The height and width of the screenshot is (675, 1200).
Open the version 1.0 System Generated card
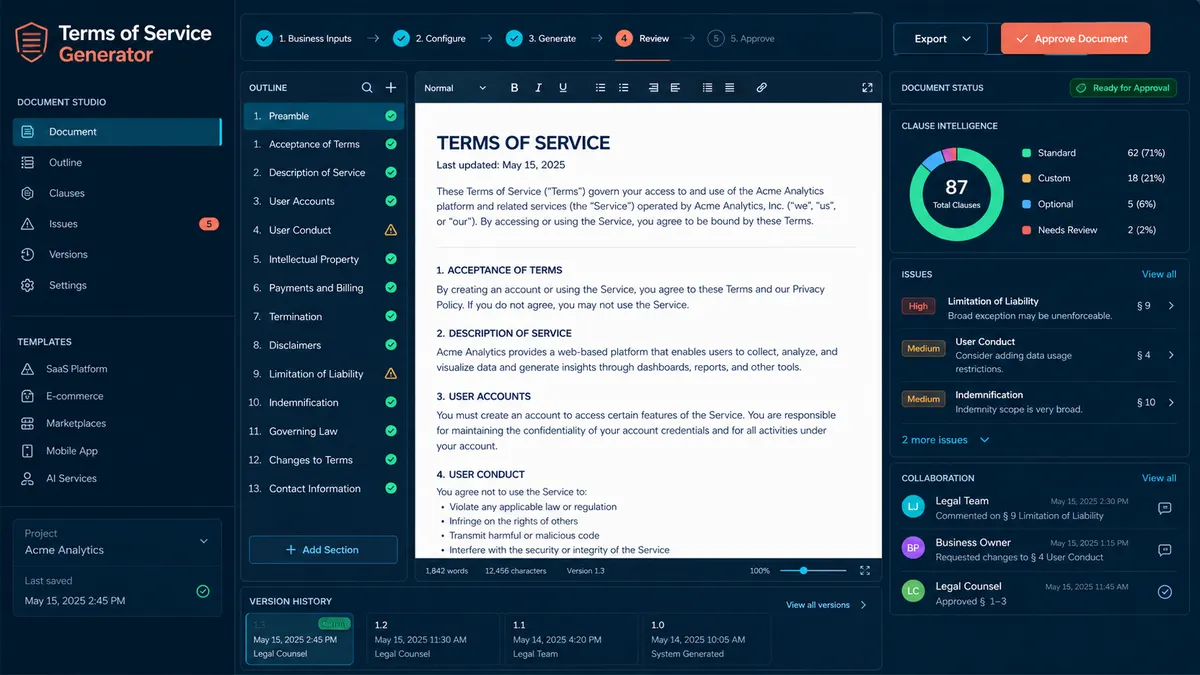tap(708, 639)
